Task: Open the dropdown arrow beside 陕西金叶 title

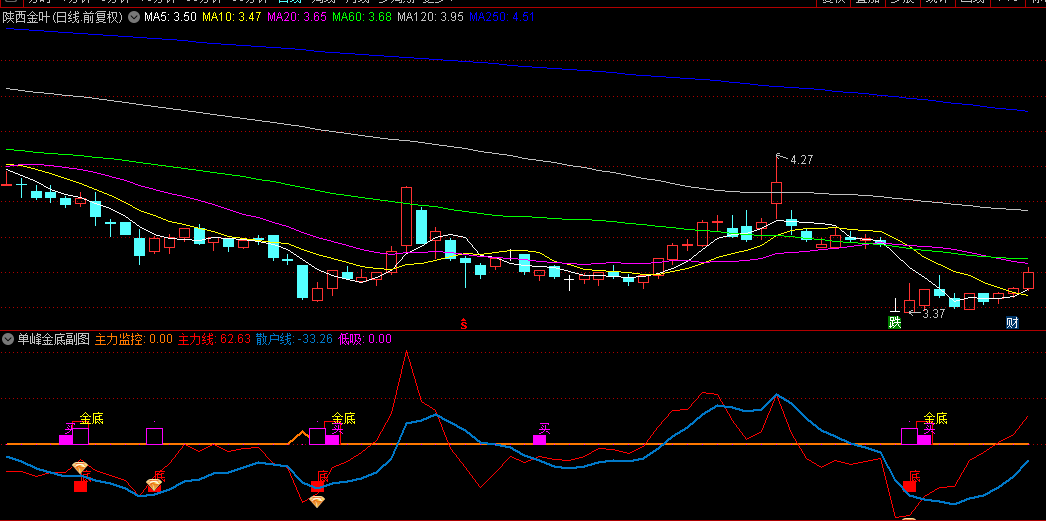Action: tap(133, 17)
